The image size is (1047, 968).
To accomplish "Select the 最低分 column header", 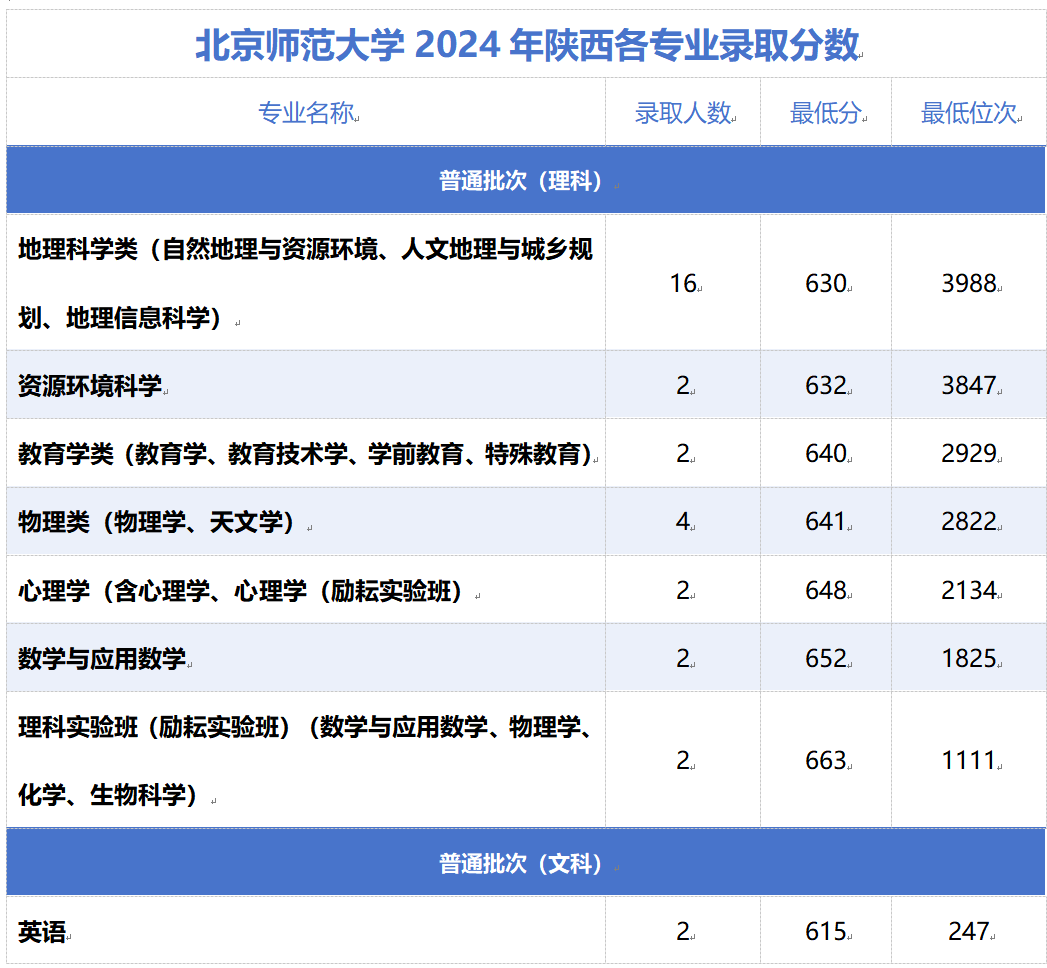I will pyautogui.click(x=827, y=111).
